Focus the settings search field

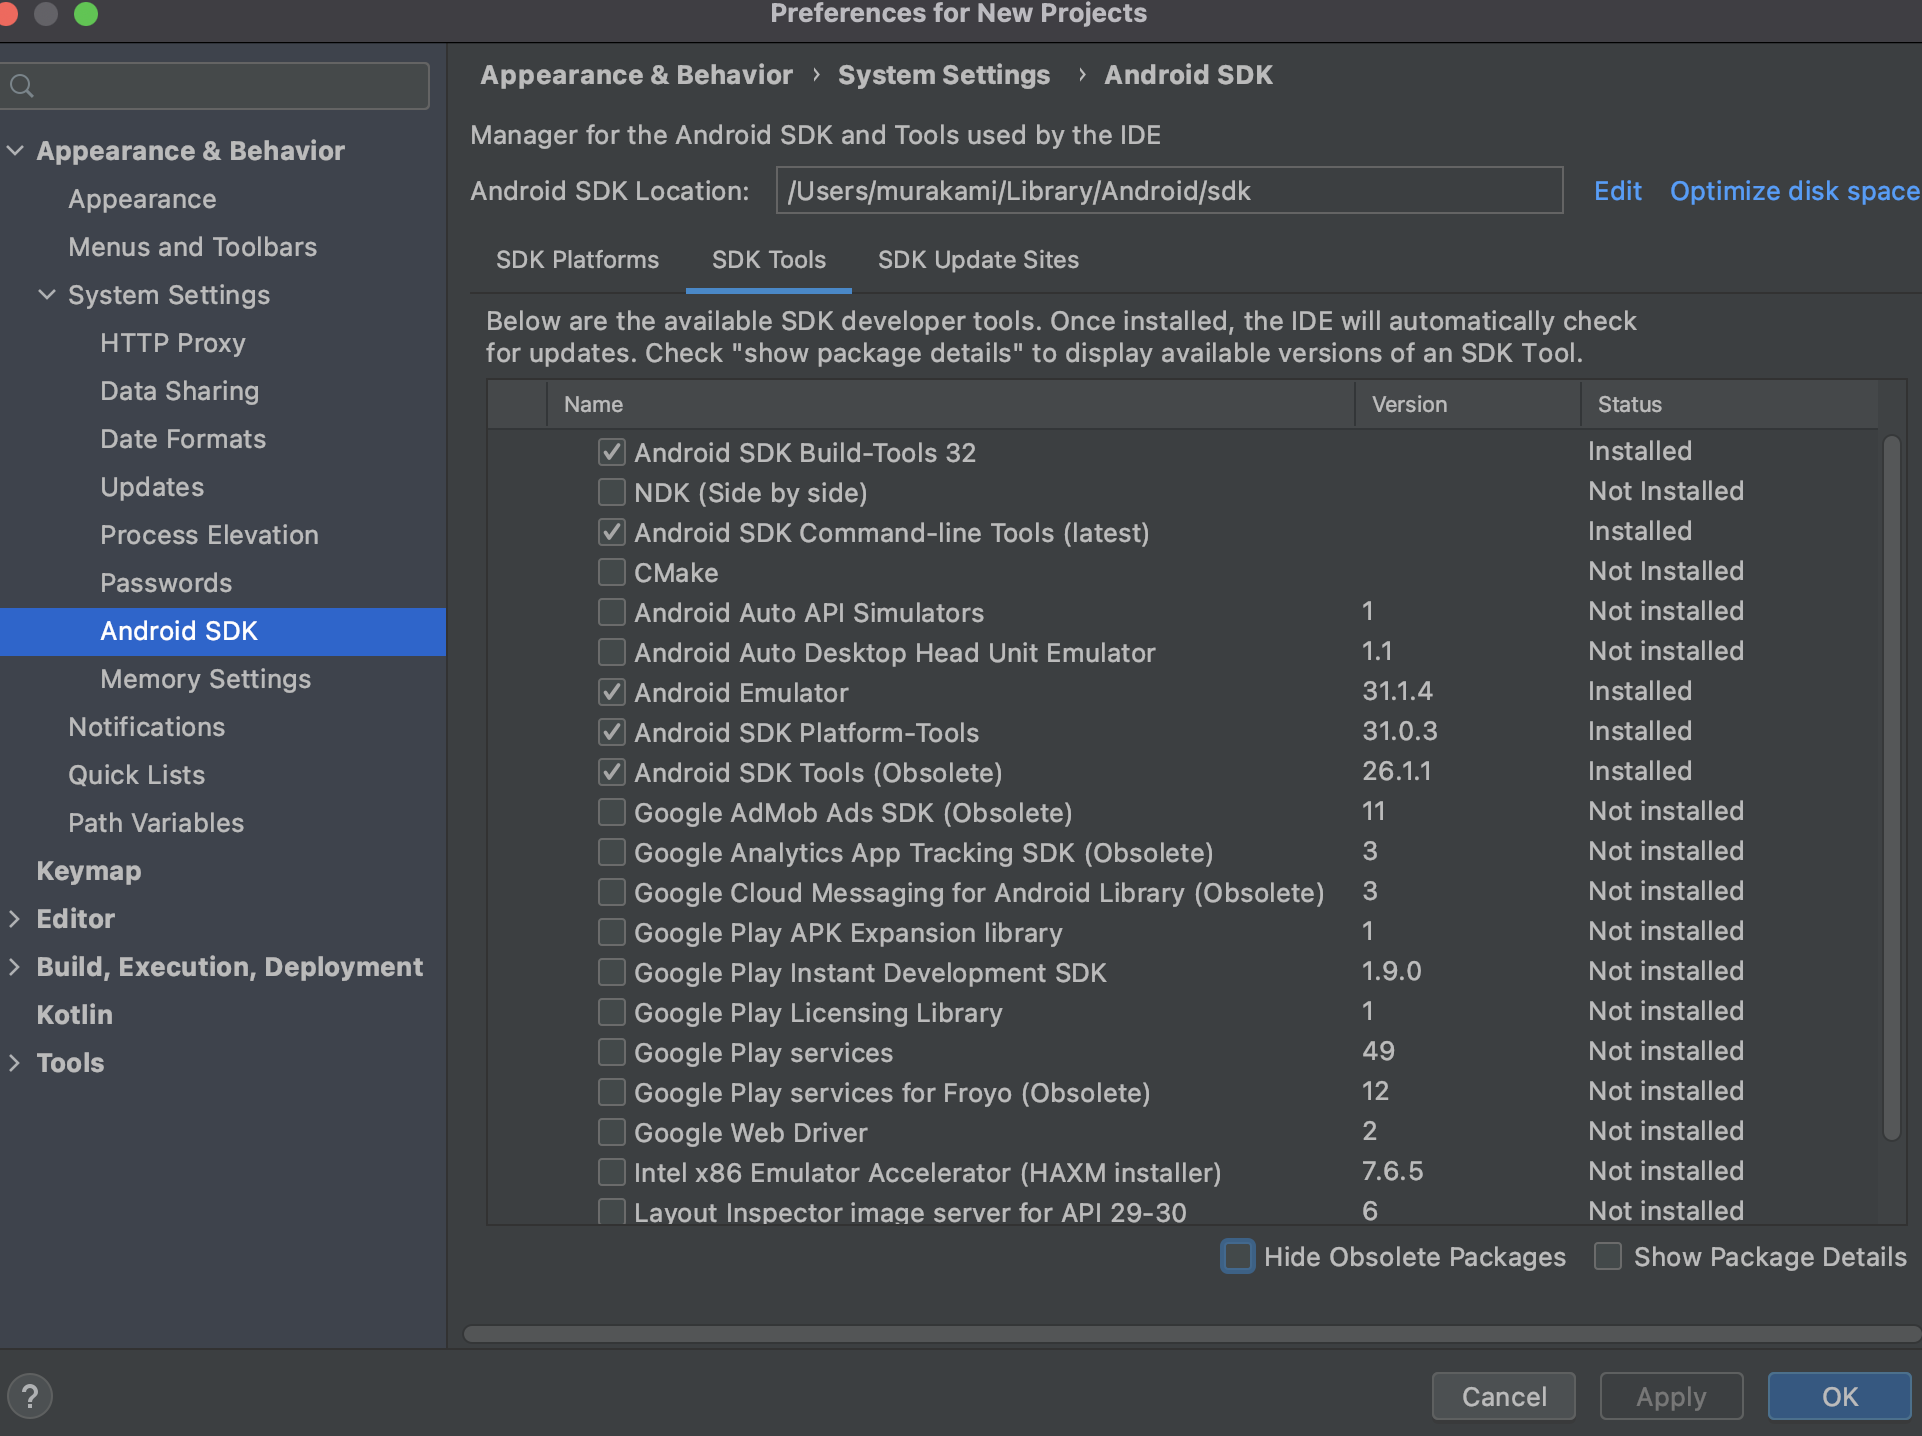click(215, 87)
